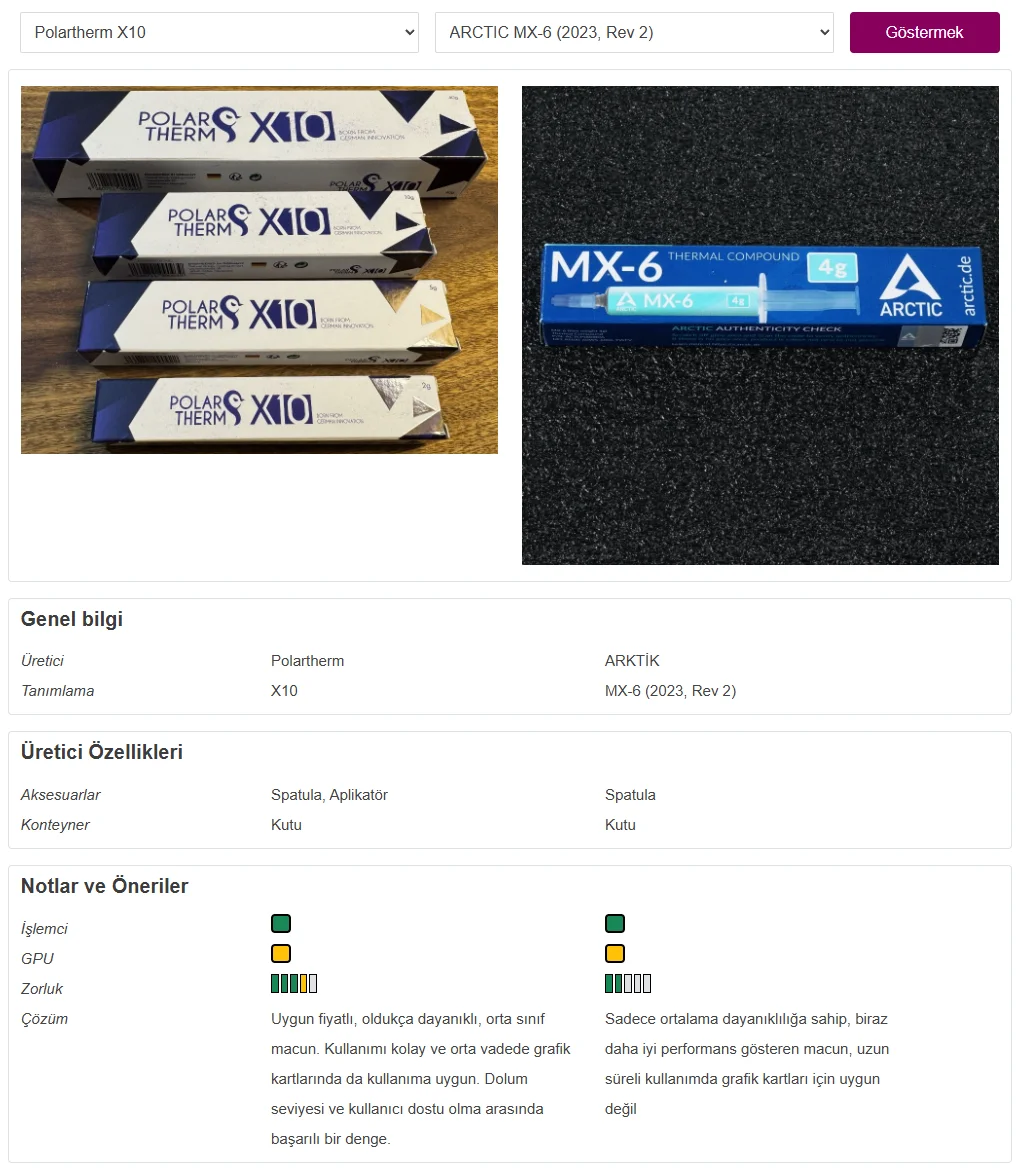Click the Spatula, Aplikatör accessories text

pyautogui.click(x=329, y=795)
